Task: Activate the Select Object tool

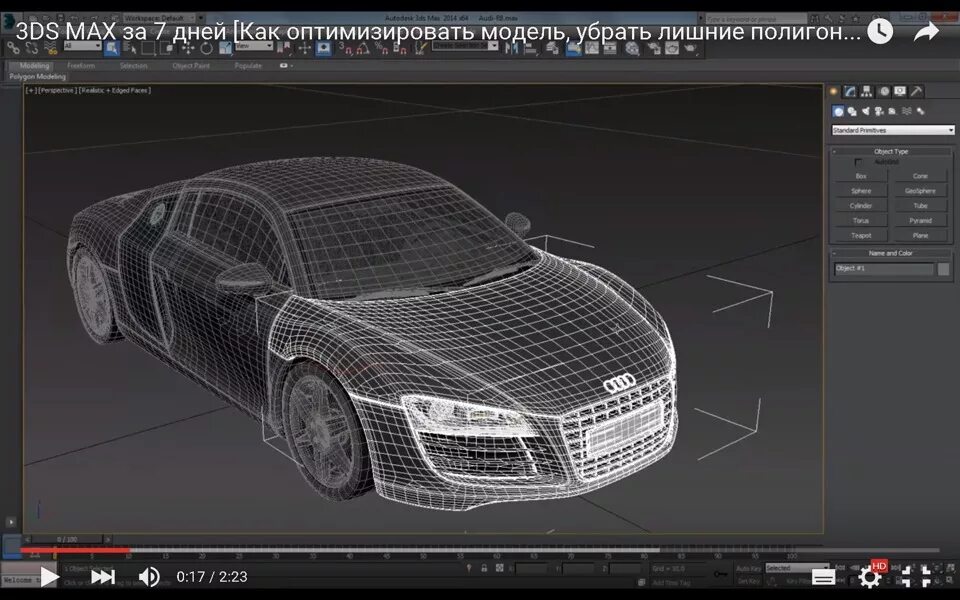Action: 111,47
